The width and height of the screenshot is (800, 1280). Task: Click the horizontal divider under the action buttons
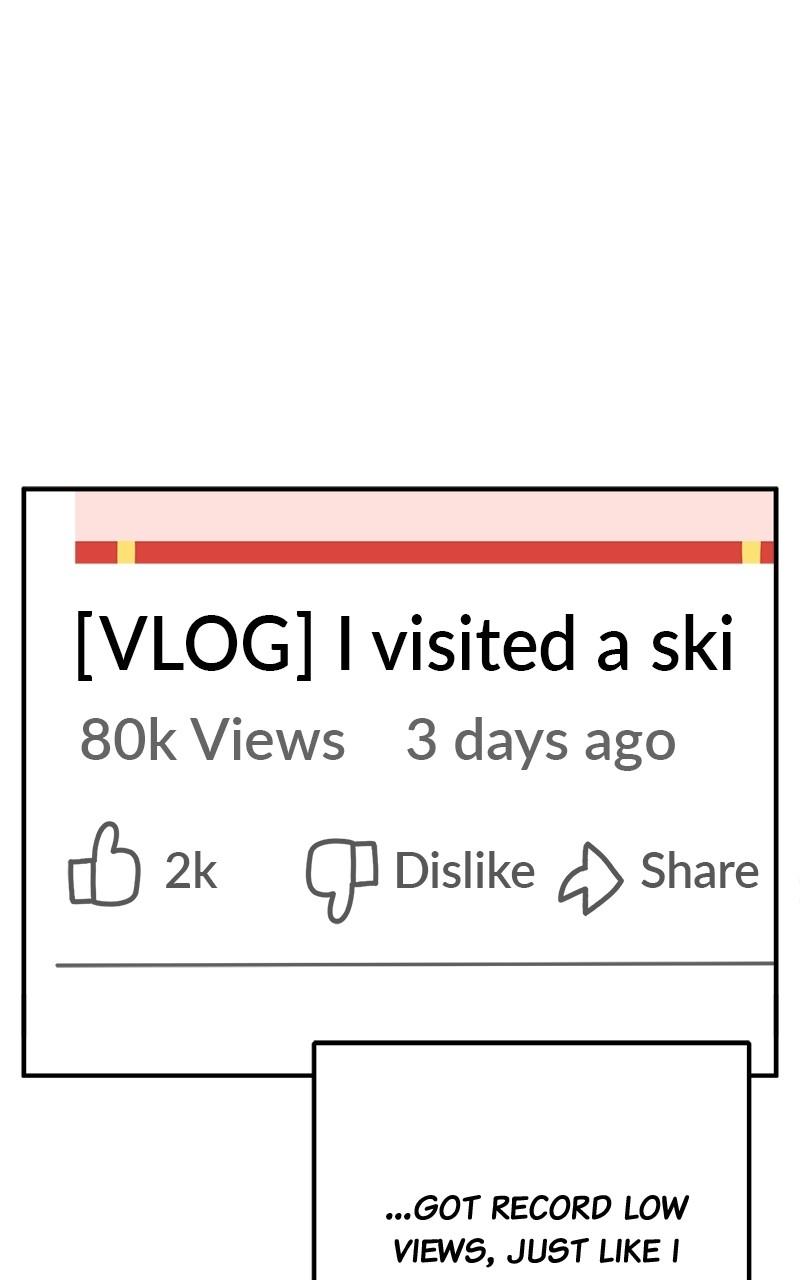click(x=415, y=965)
